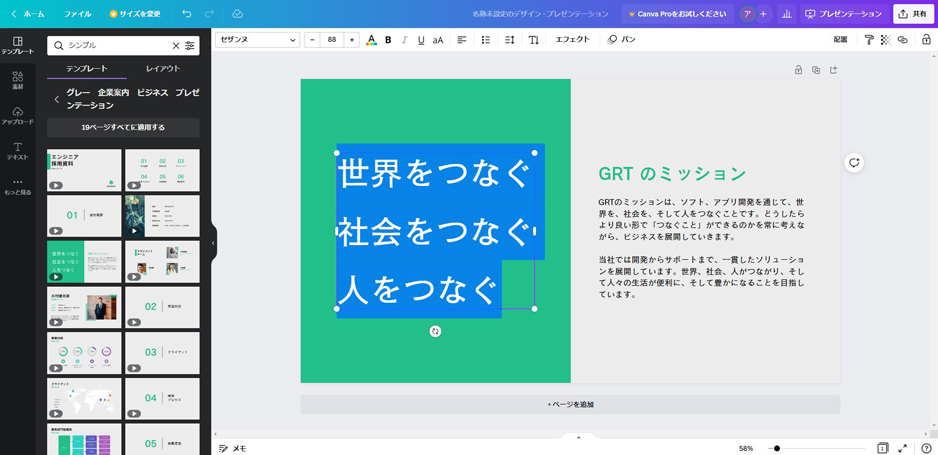Collapse the side panel with the chevron handle
938x455 pixels.
(x=213, y=242)
